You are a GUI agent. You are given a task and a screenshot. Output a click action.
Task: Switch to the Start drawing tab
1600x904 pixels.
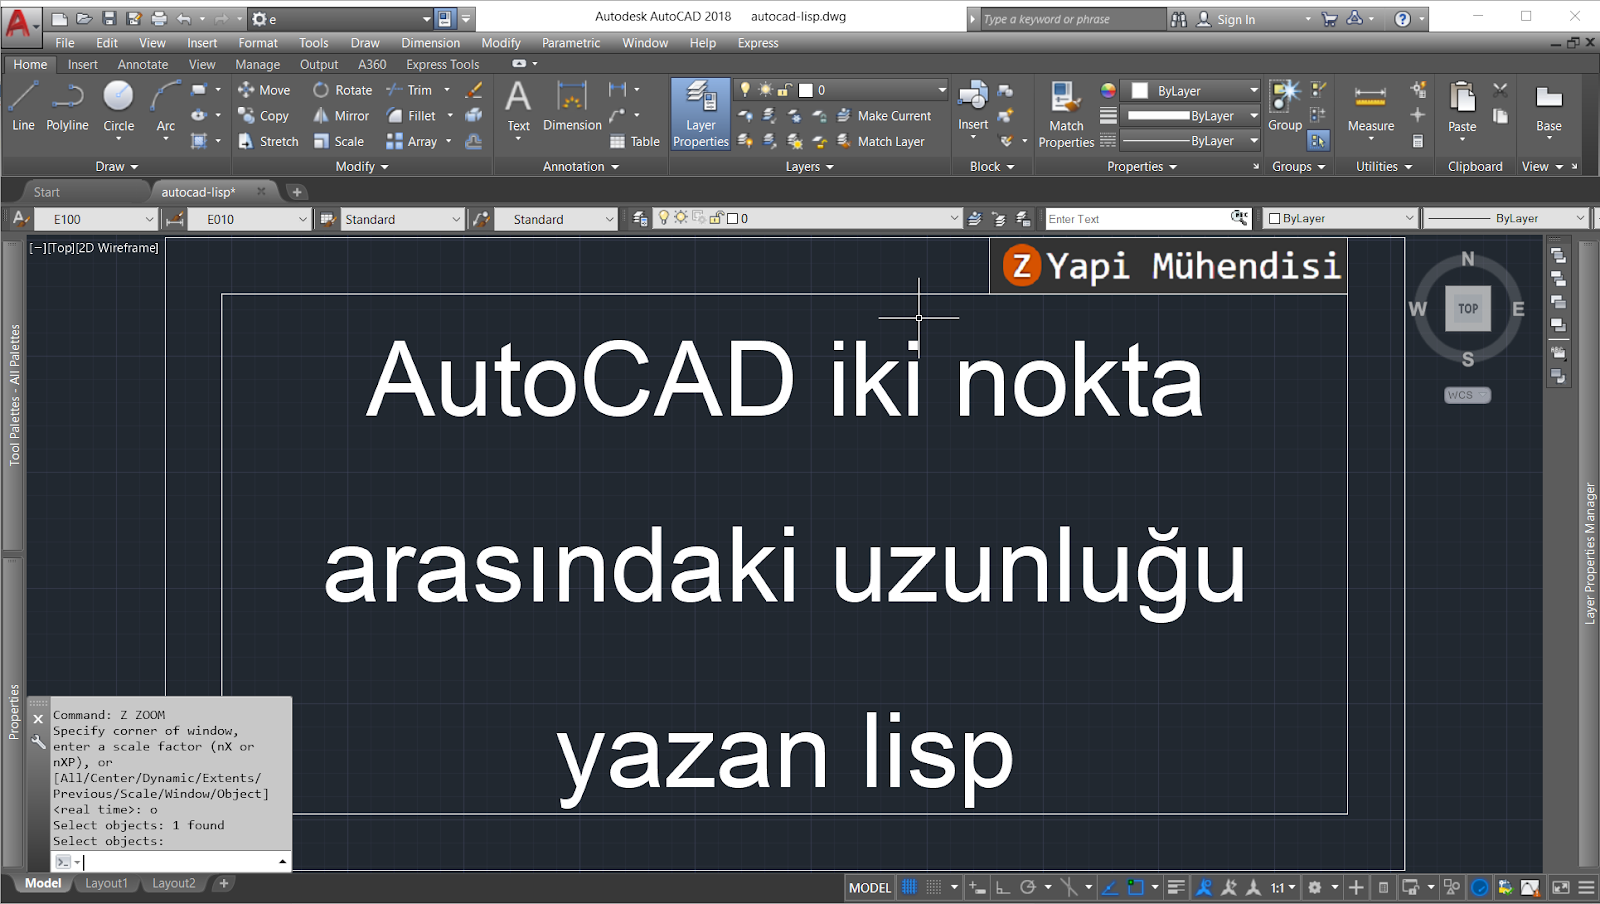46,192
